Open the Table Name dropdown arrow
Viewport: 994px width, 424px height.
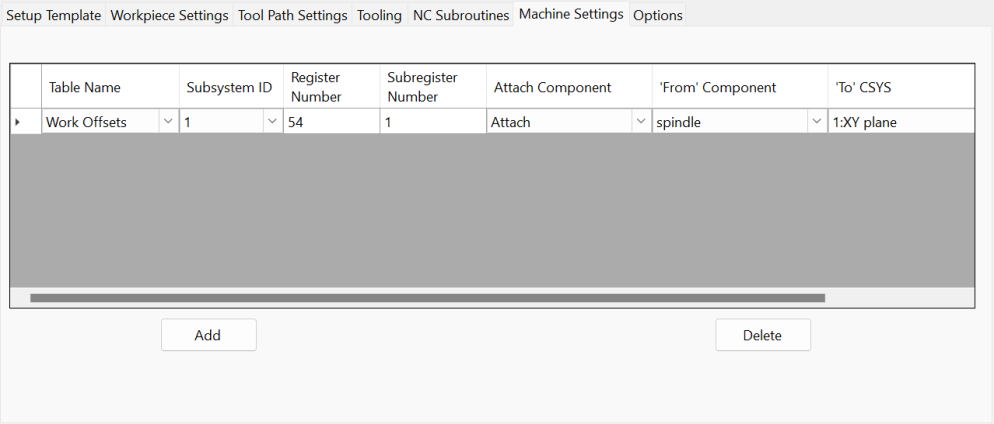[x=168, y=122]
